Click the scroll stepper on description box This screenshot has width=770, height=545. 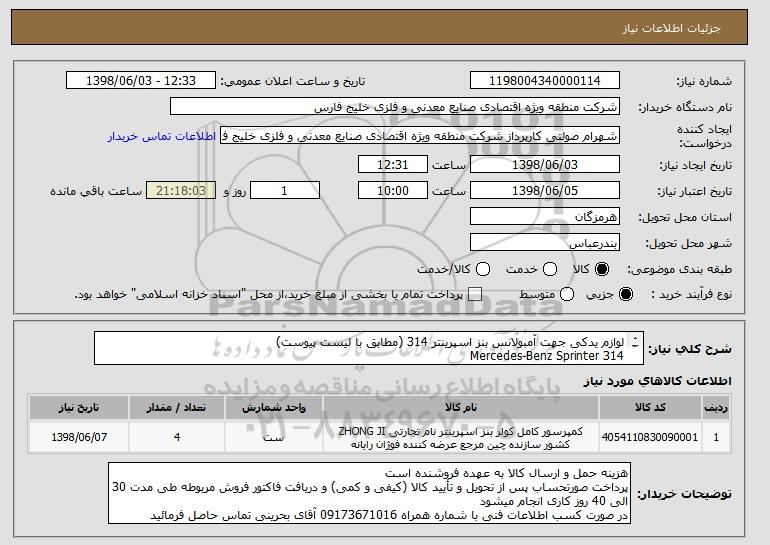point(635,342)
